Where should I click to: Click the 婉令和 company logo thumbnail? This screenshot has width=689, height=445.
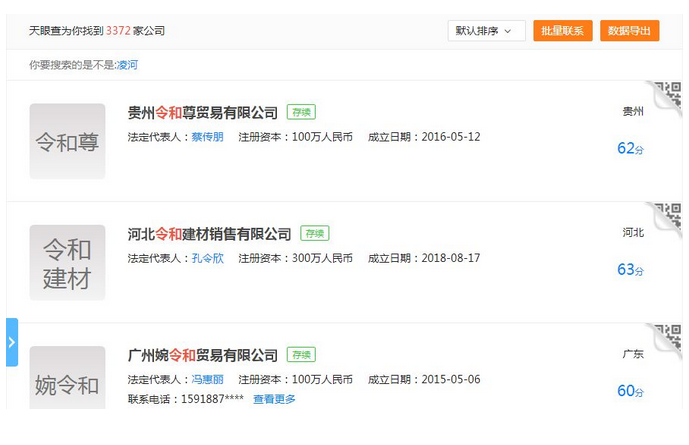point(67,380)
